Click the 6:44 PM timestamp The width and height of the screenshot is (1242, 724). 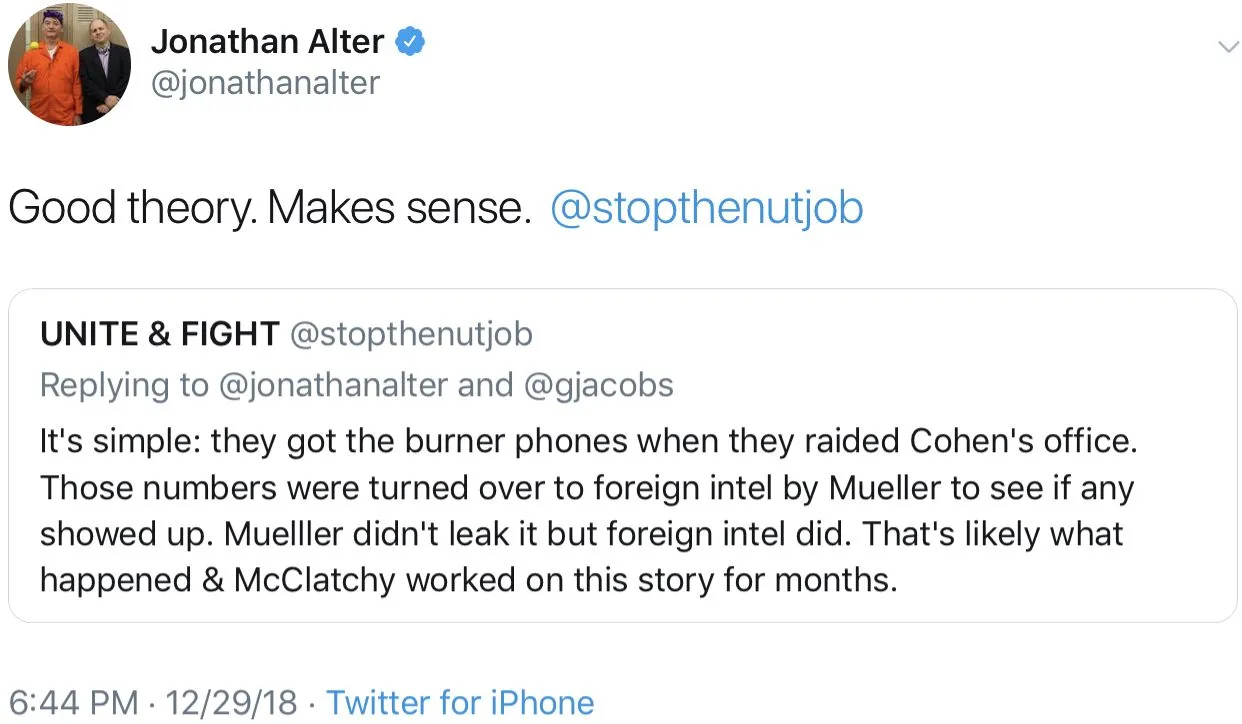pyautogui.click(x=73, y=702)
